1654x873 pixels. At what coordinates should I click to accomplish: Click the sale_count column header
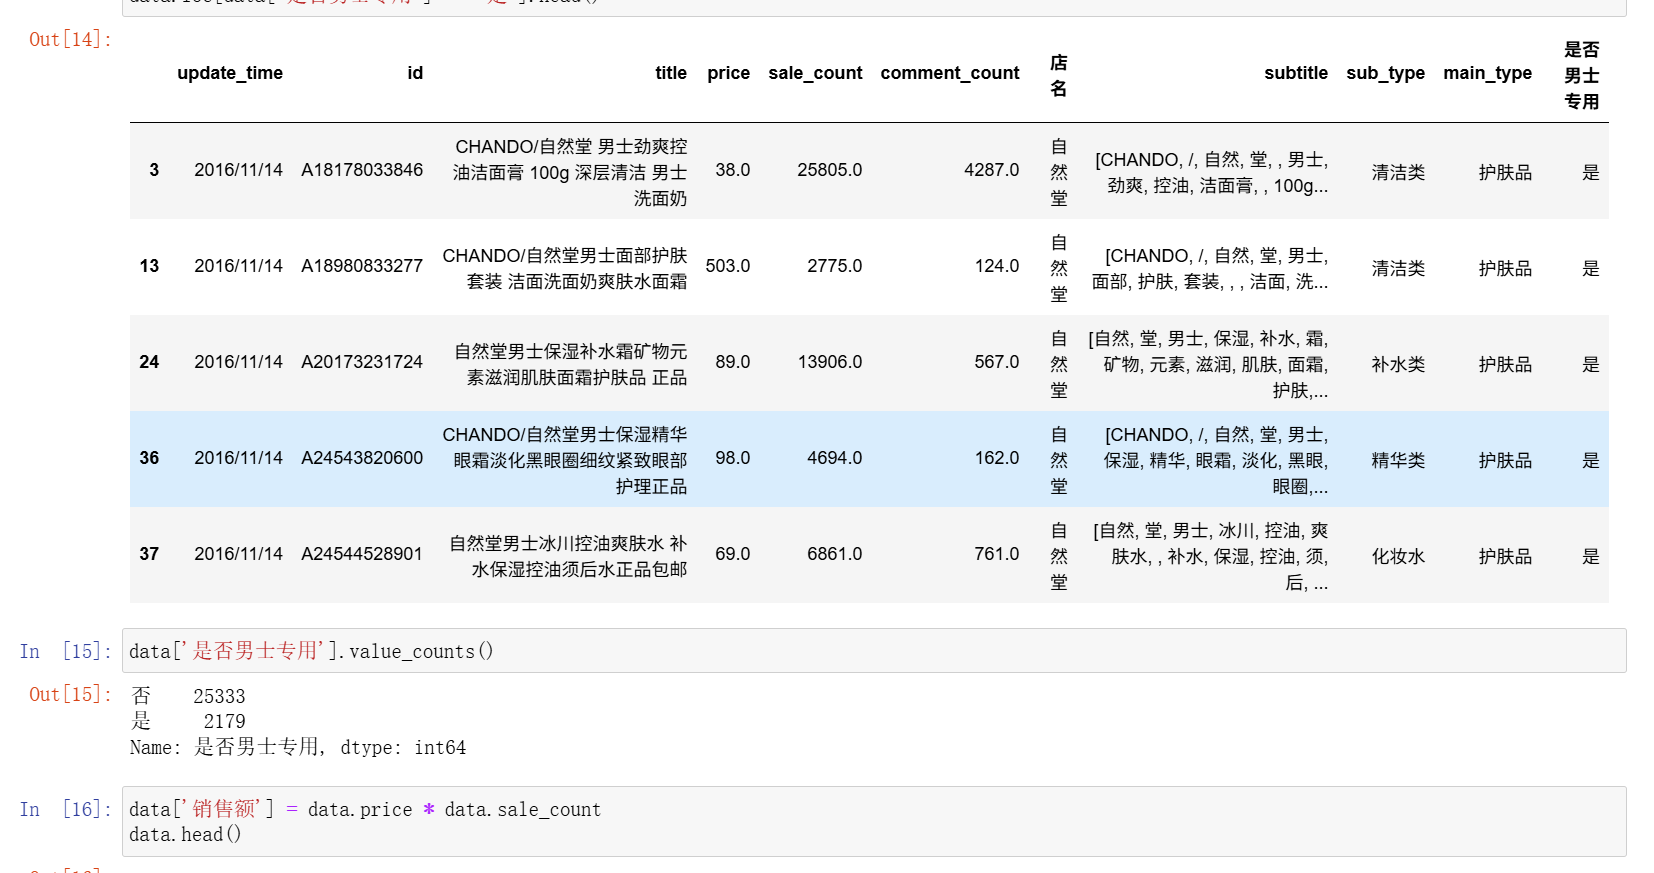(x=815, y=73)
